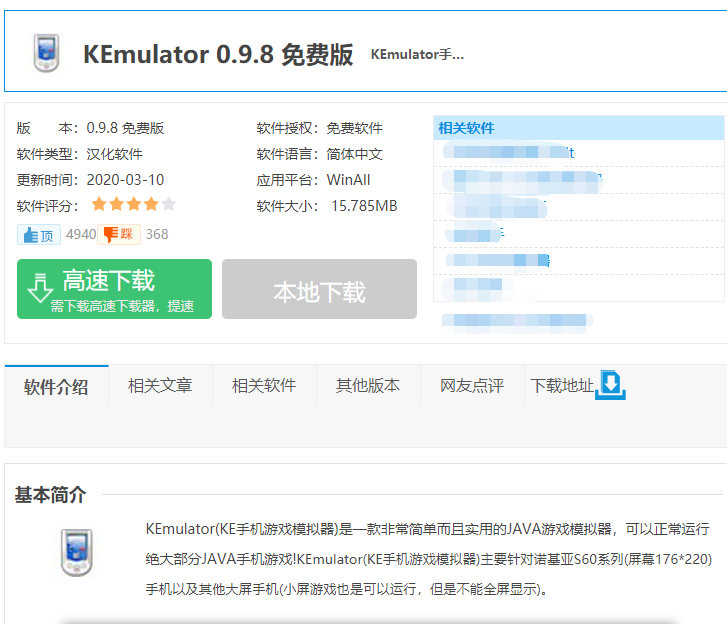The image size is (727, 624).
Task: Click the 软件语言 value 简体中文
Action: (354, 154)
